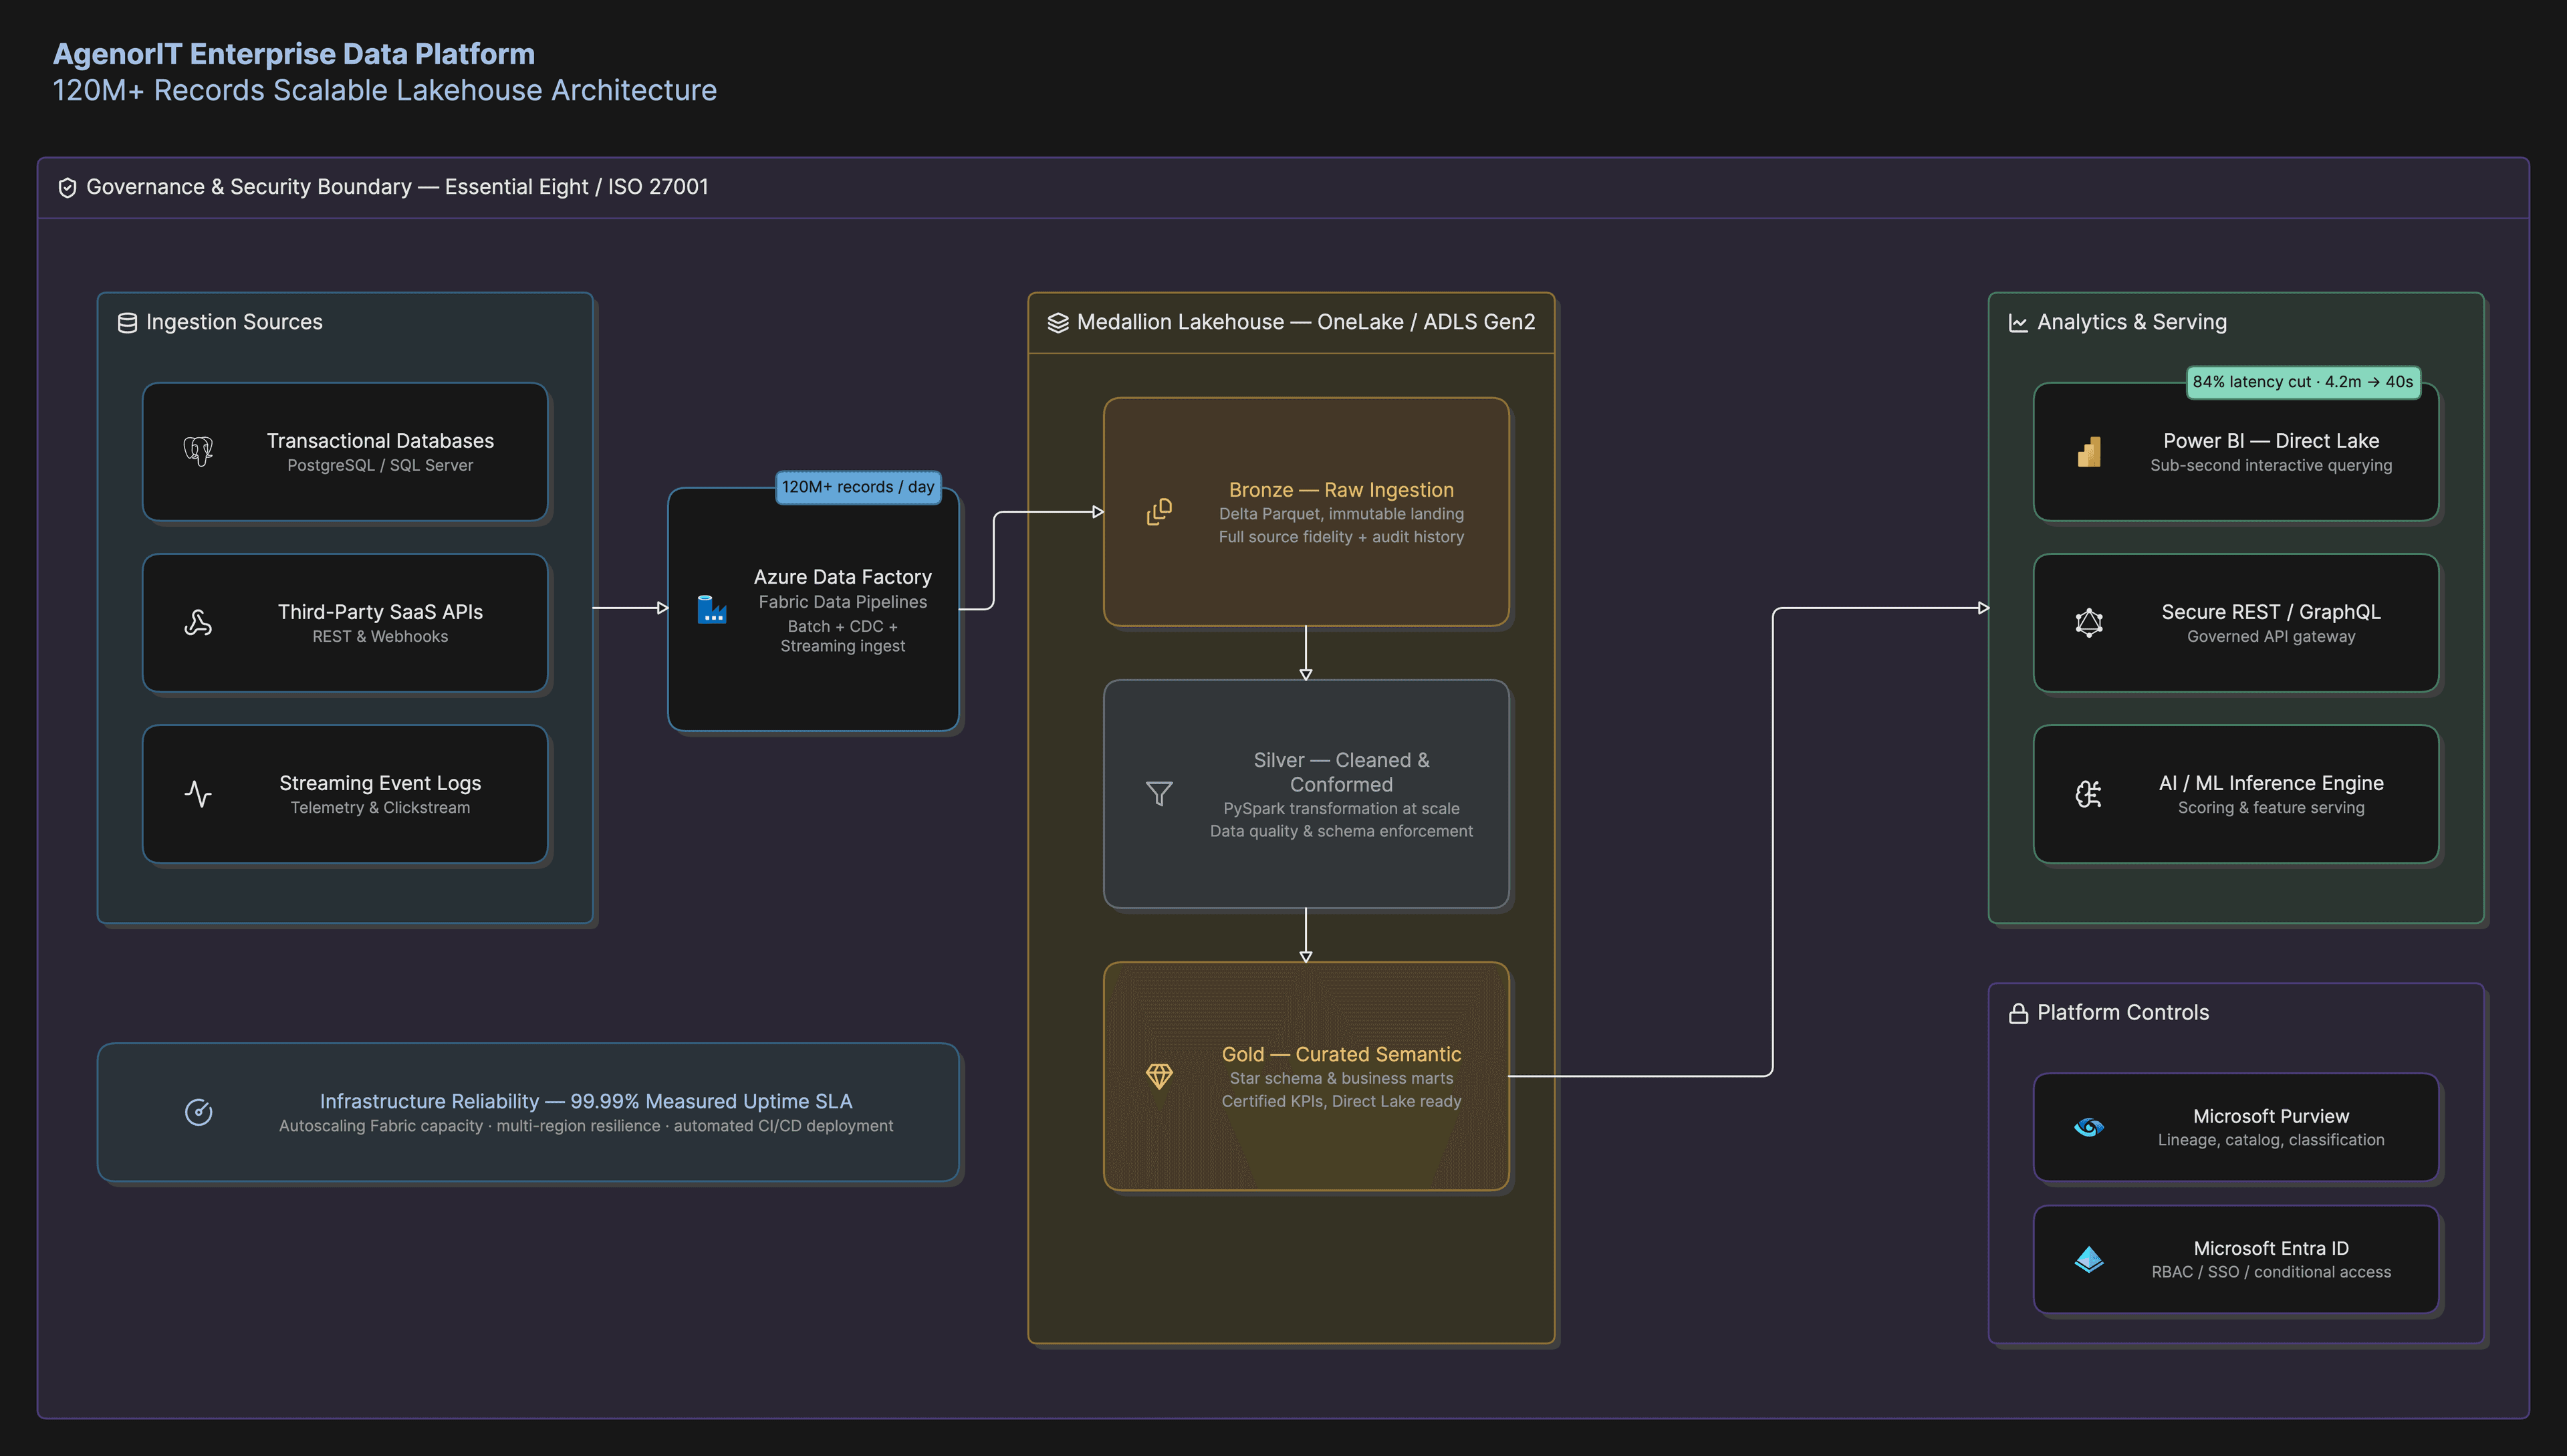Click the Governance & Security Boundary header text
This screenshot has width=2567, height=1456.
397,187
